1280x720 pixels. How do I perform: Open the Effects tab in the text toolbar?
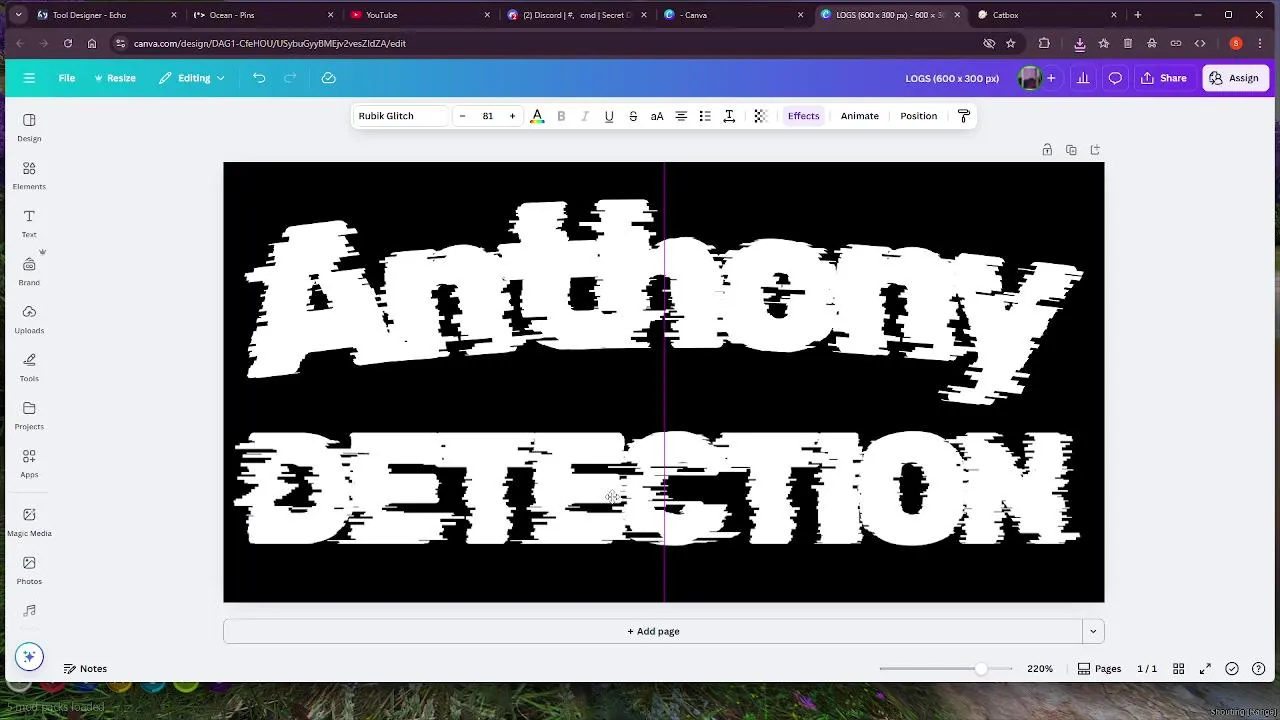click(x=804, y=116)
